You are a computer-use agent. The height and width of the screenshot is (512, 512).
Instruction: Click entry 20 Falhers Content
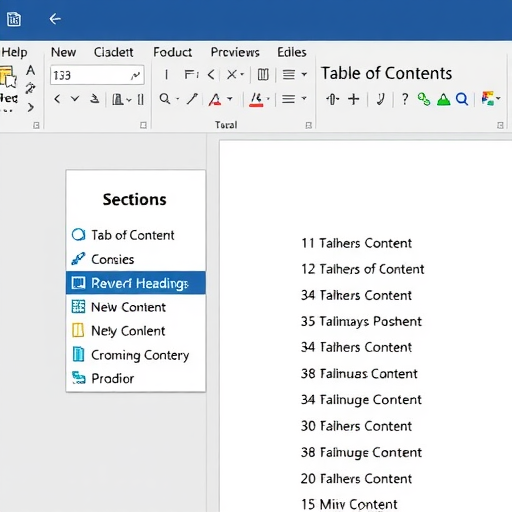pyautogui.click(x=356, y=479)
